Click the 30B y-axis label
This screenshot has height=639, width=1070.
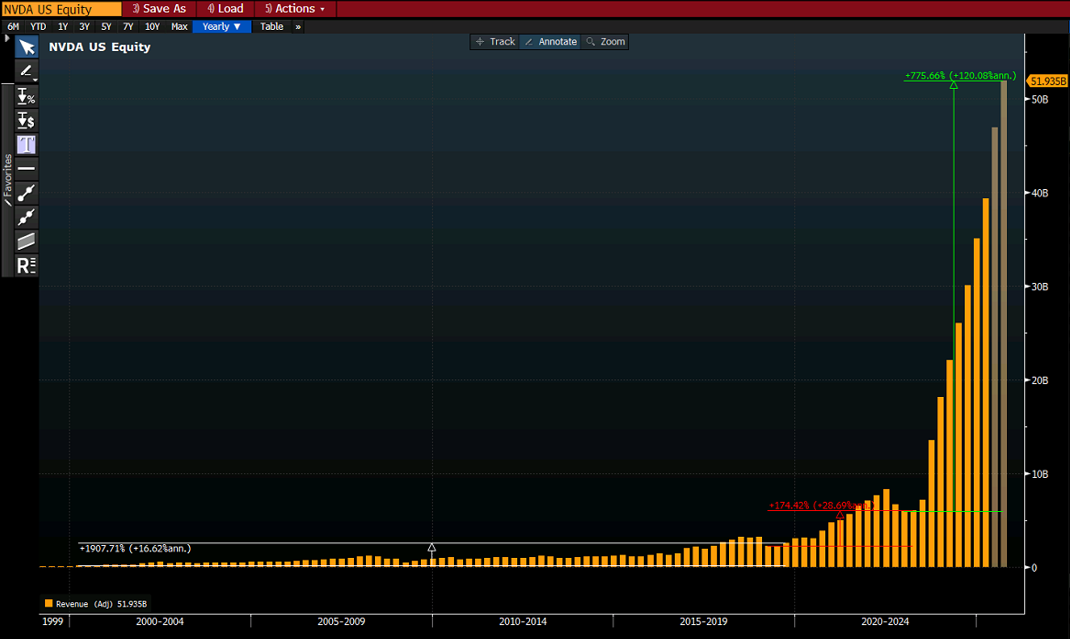(1040, 287)
